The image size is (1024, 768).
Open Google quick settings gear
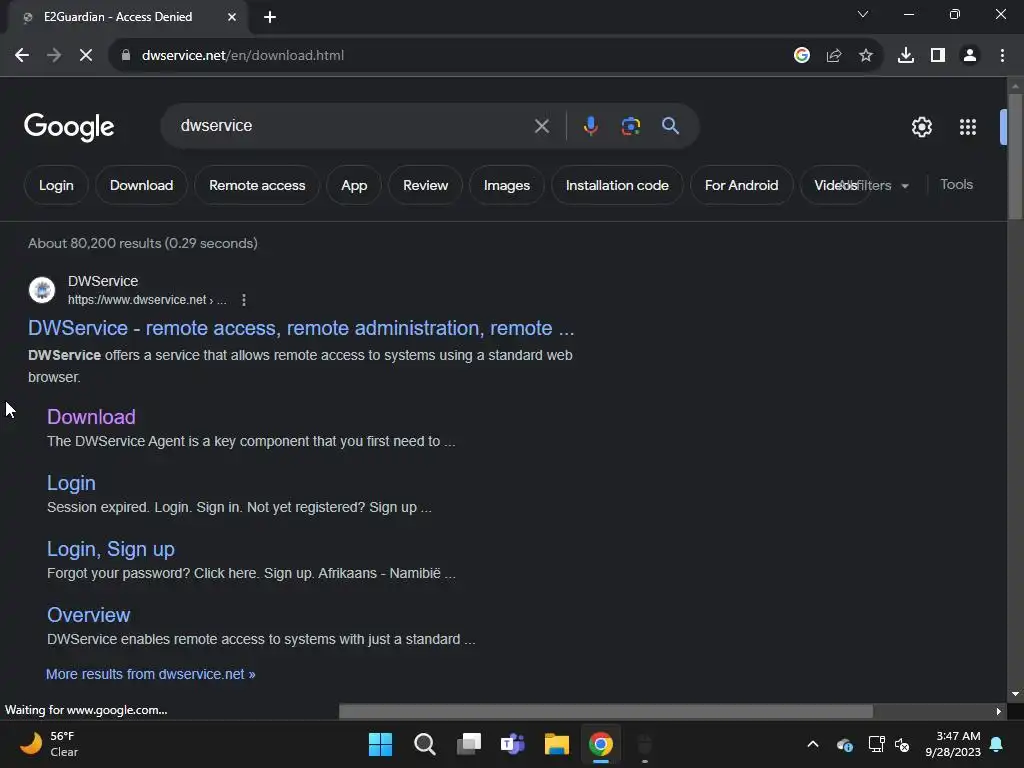(921, 127)
